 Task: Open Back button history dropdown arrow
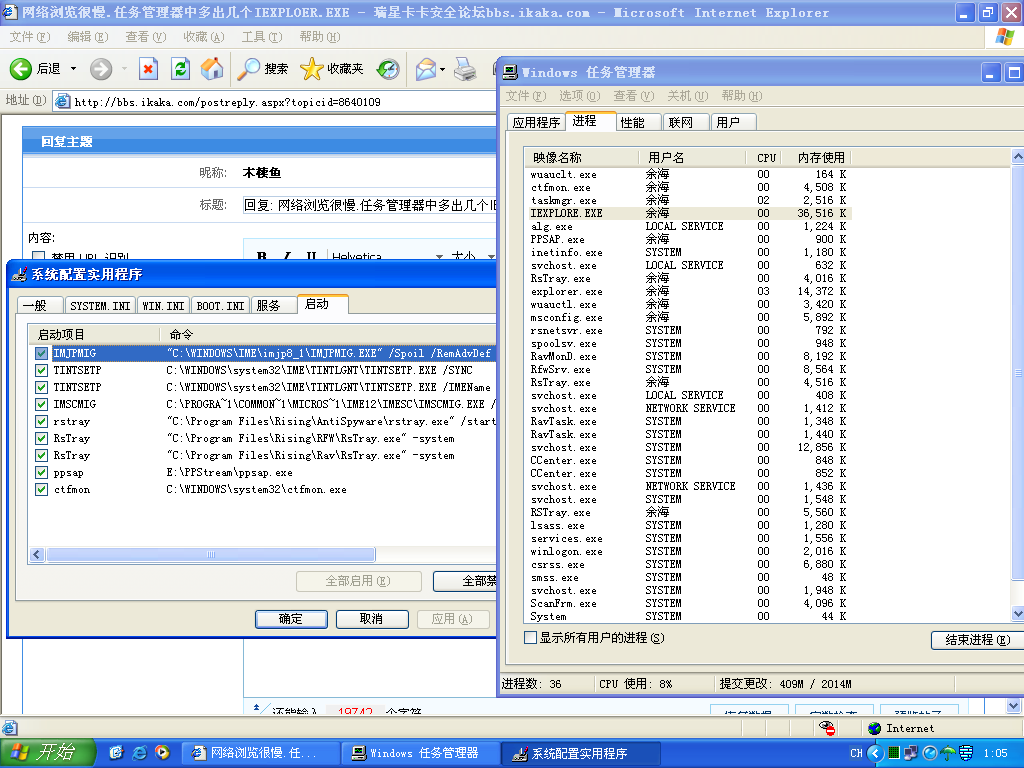pyautogui.click(x=73, y=69)
